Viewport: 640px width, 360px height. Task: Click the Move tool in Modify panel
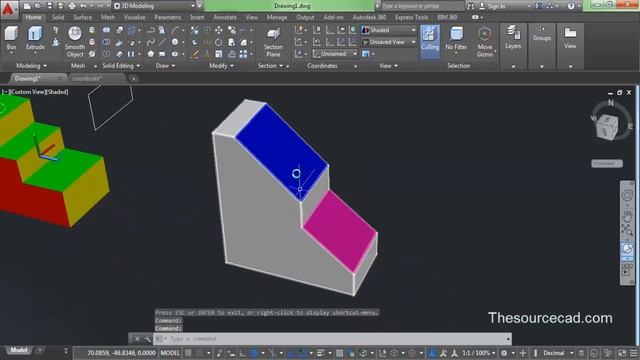(219, 30)
